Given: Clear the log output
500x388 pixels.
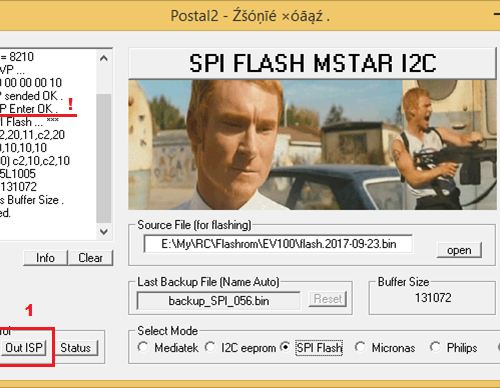Looking at the screenshot, I should [90, 258].
